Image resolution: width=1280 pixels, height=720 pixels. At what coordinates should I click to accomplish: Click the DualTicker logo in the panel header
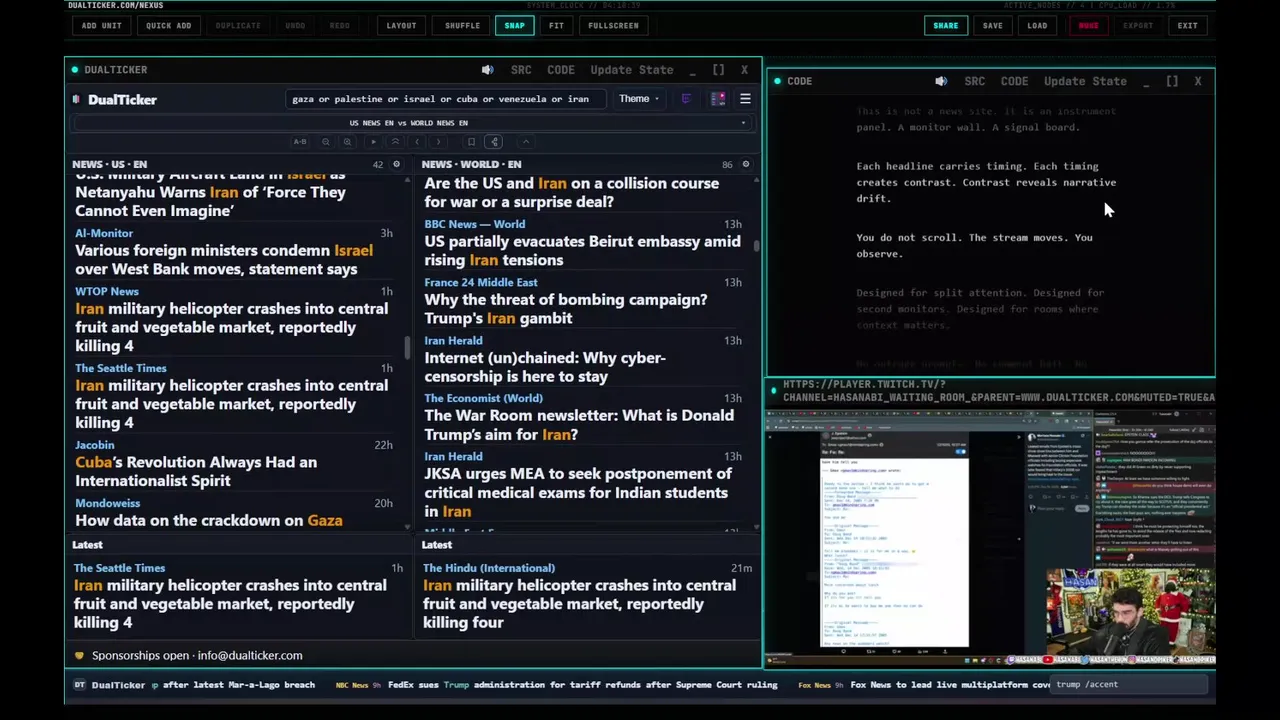tap(115, 99)
